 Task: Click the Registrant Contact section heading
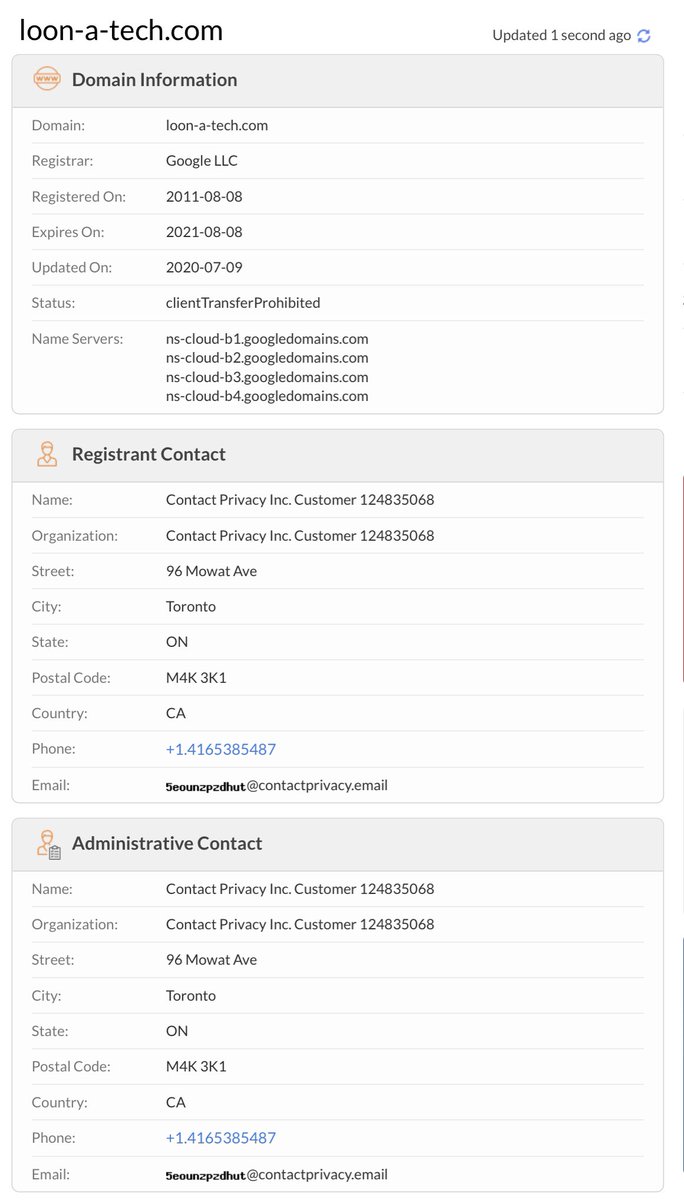[x=149, y=454]
